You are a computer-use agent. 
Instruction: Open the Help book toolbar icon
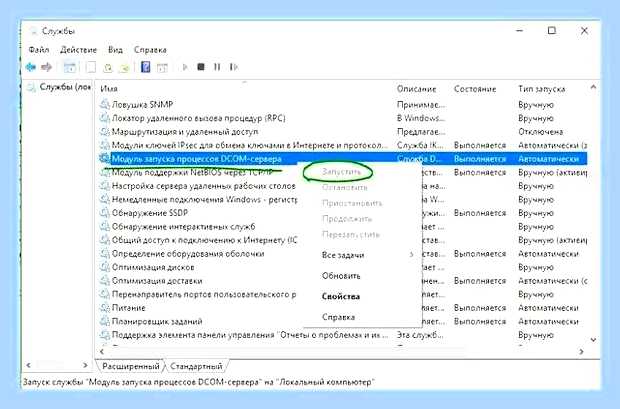coord(146,67)
